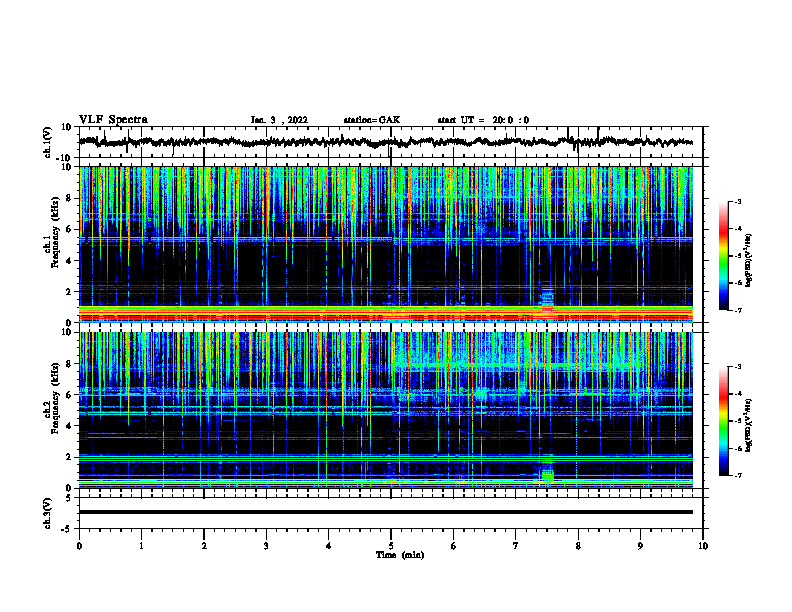Click time axis tick label "5"
This screenshot has width=792, height=612.
[x=391, y=546]
